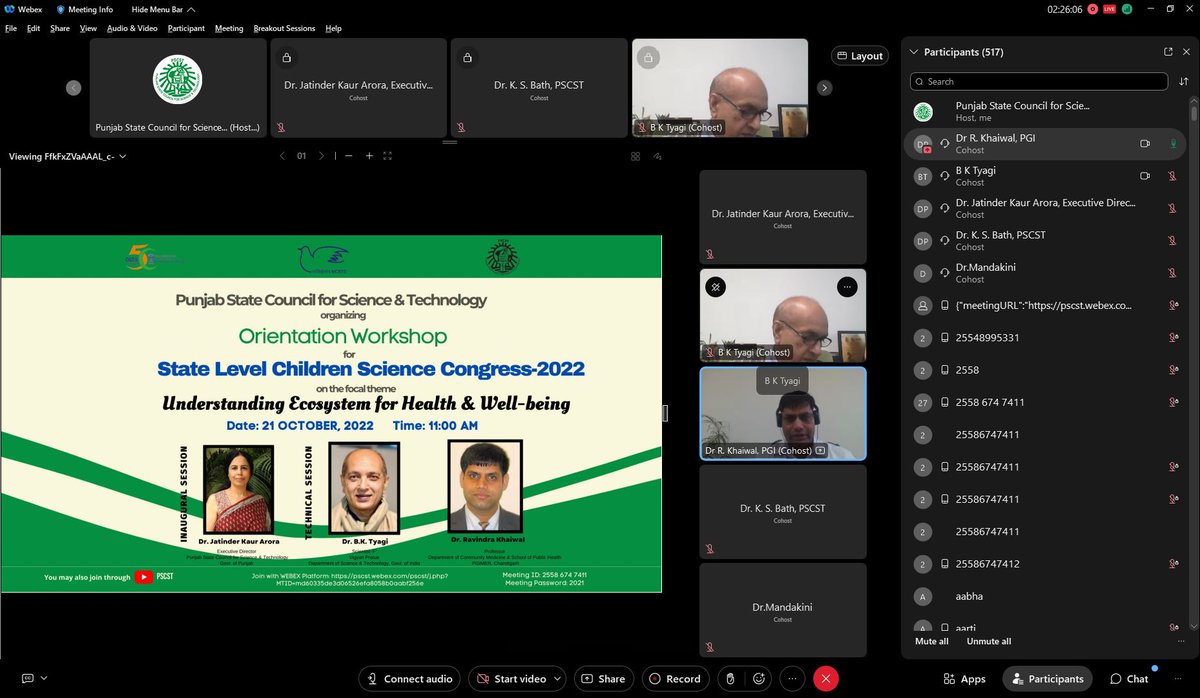Open the Participant menu
Viewport: 1200px width, 698px height.
pyautogui.click(x=186, y=28)
